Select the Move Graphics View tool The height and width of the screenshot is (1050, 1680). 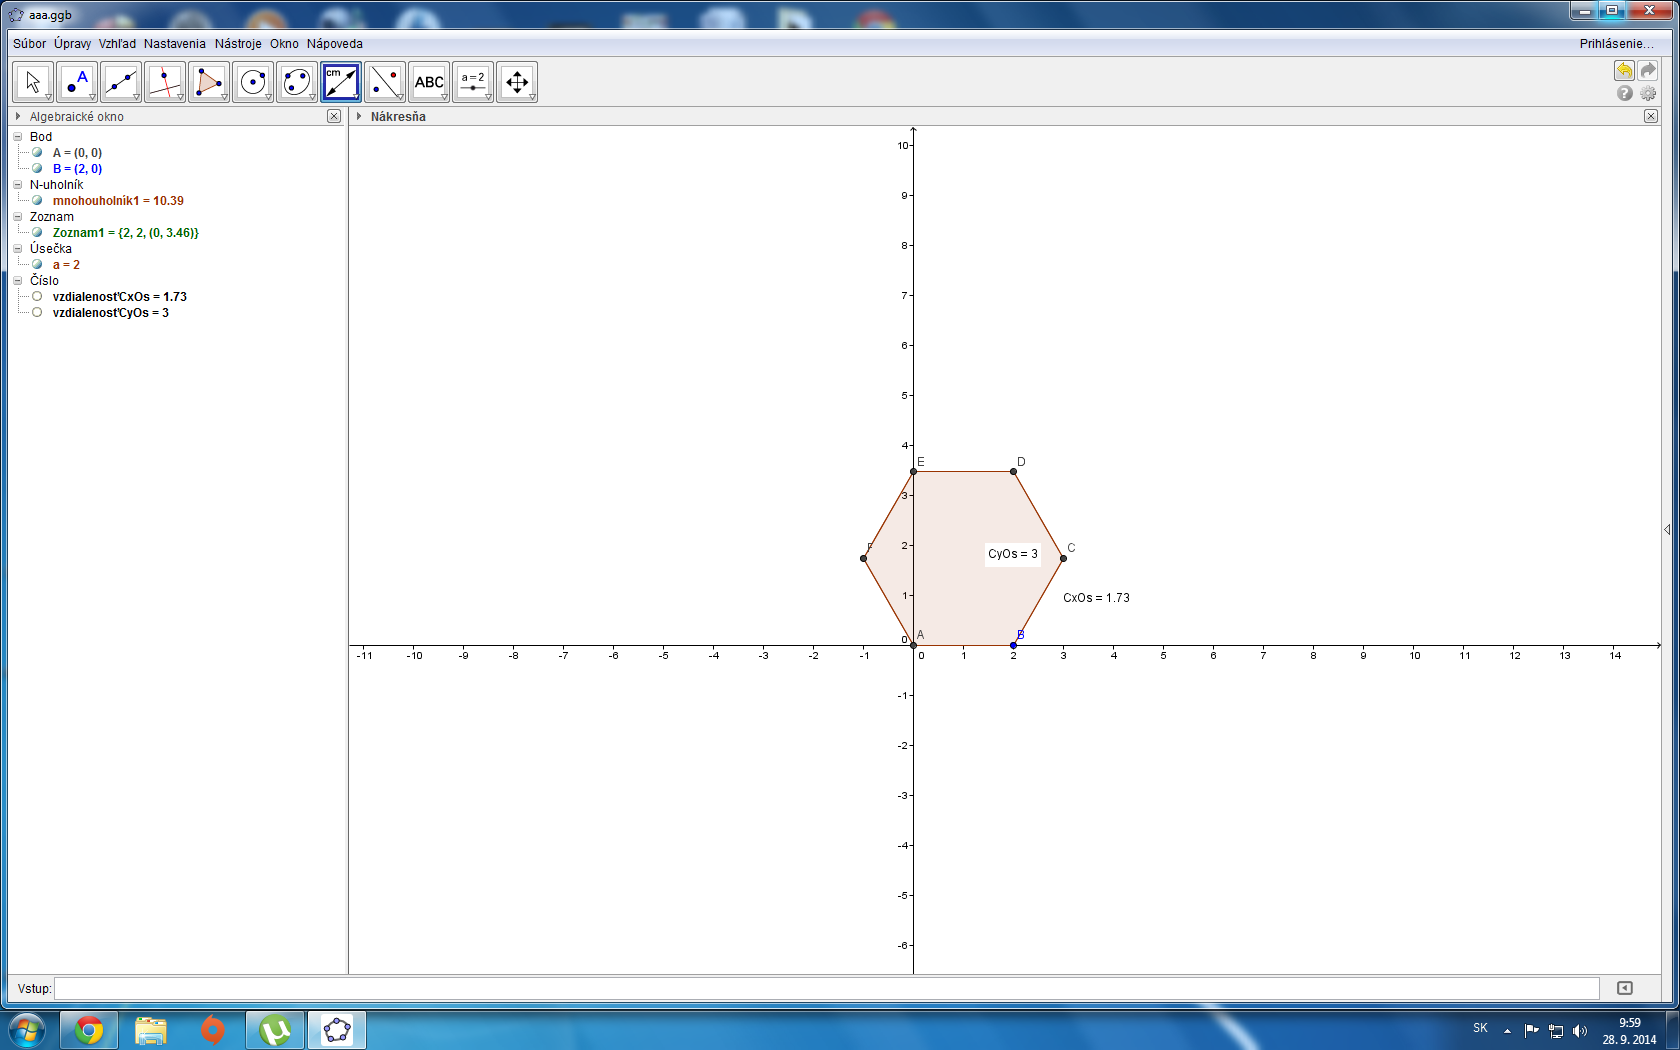(517, 82)
